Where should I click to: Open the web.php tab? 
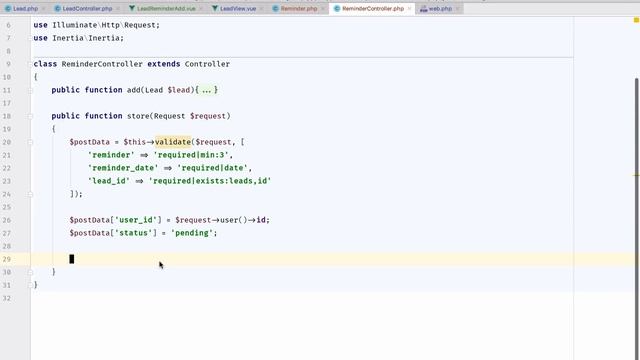440,9
